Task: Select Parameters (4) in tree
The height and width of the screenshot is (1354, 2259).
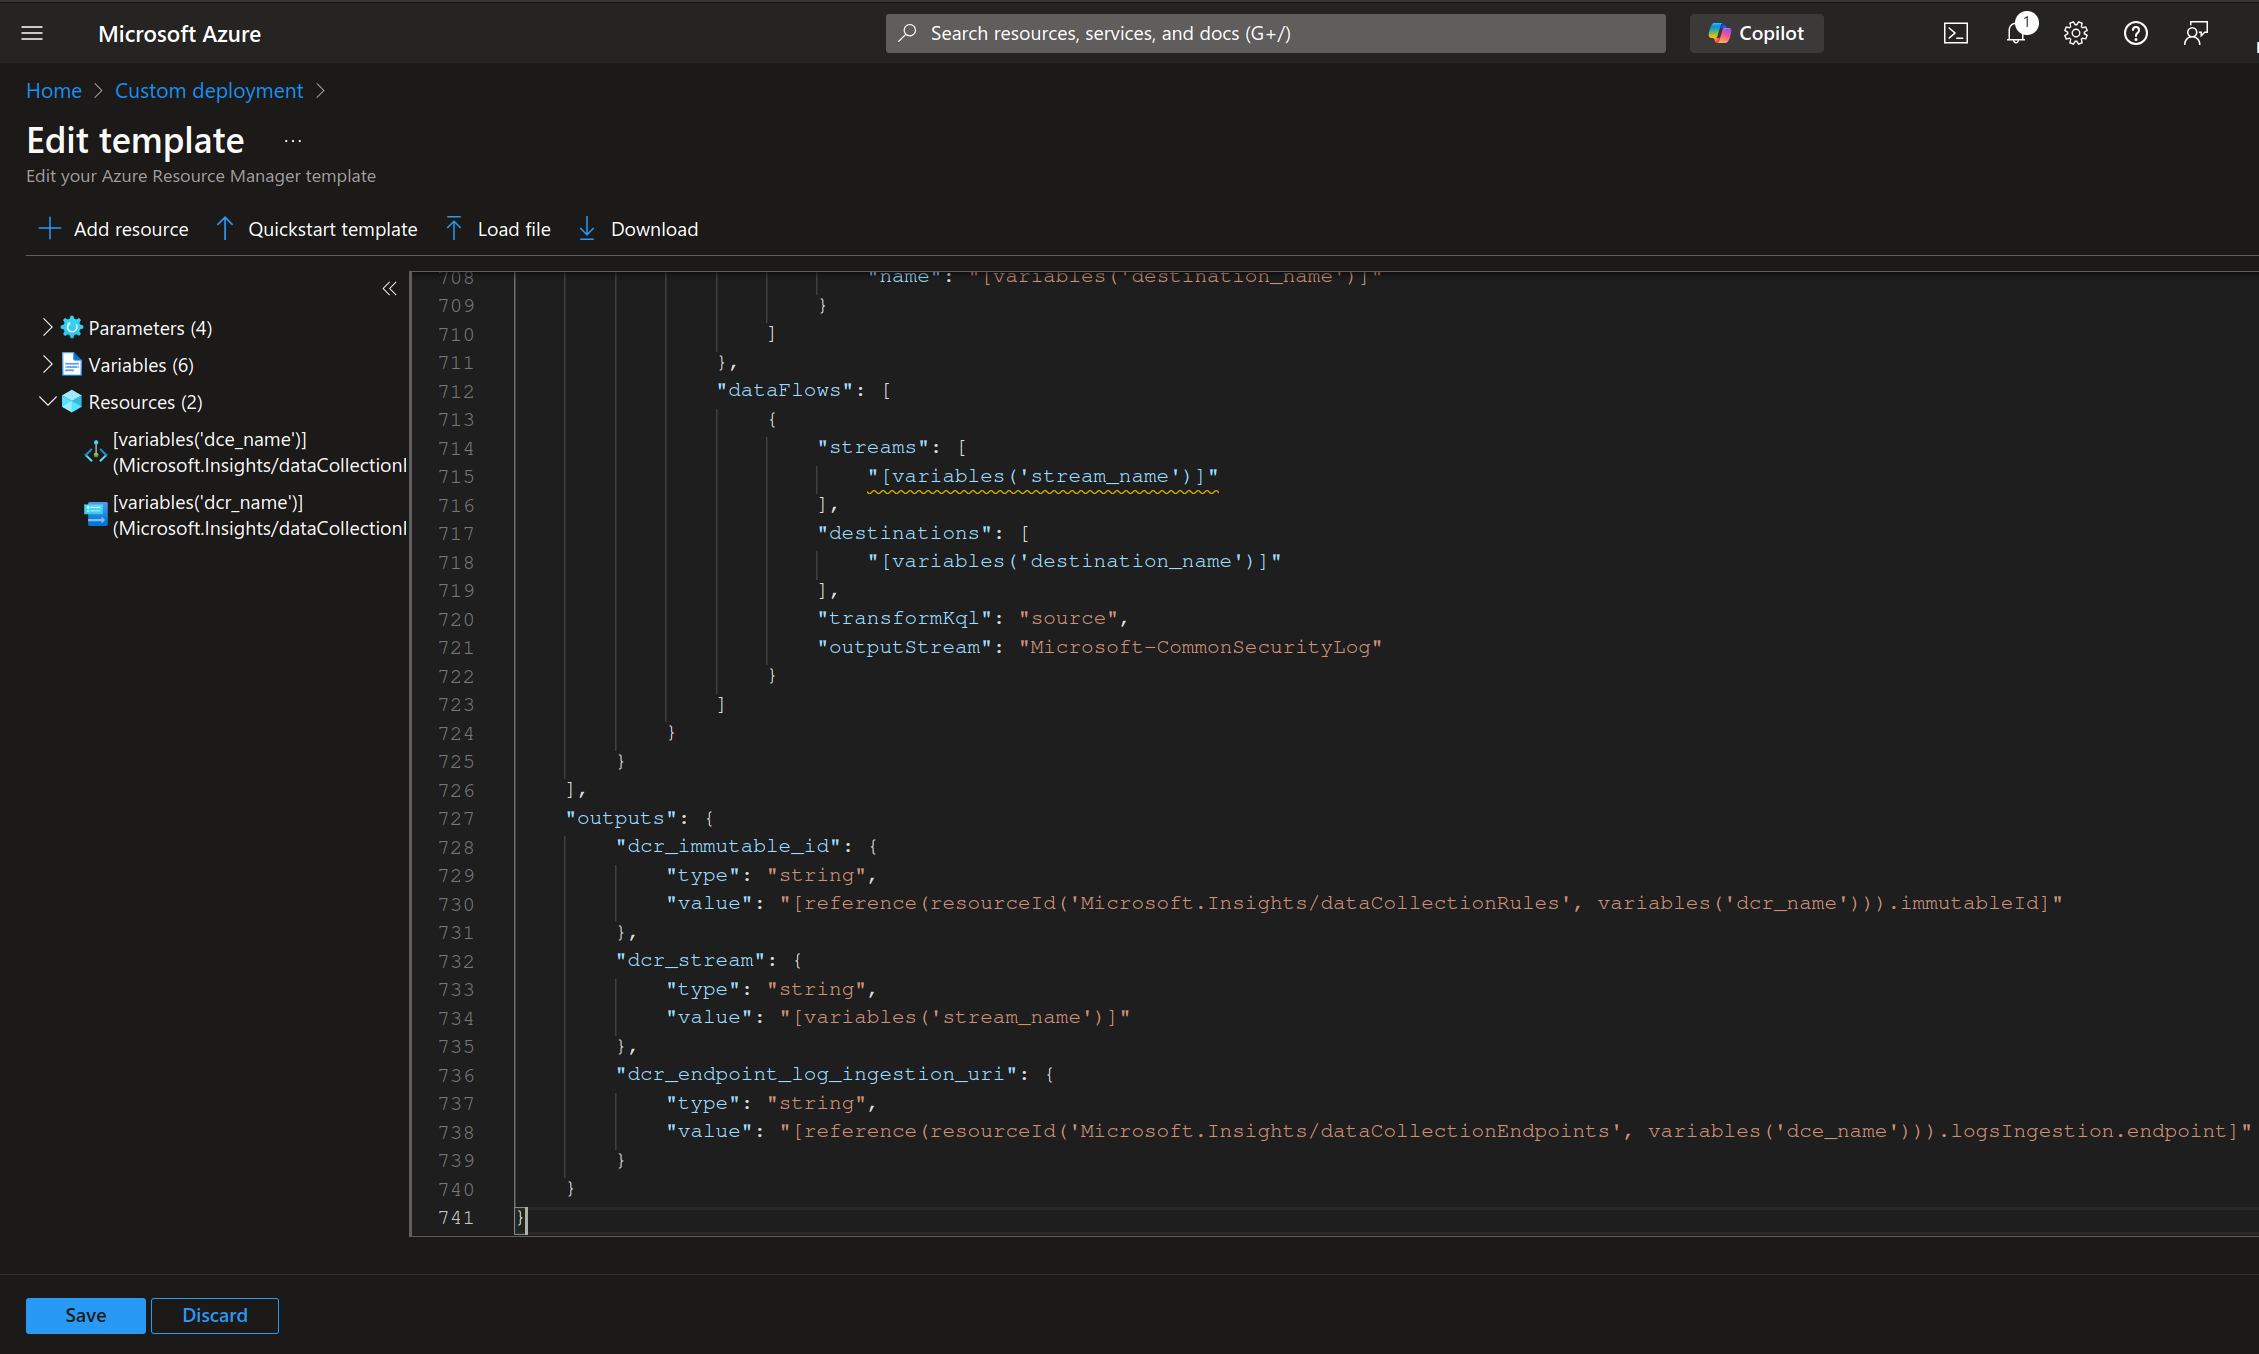Action: (150, 328)
